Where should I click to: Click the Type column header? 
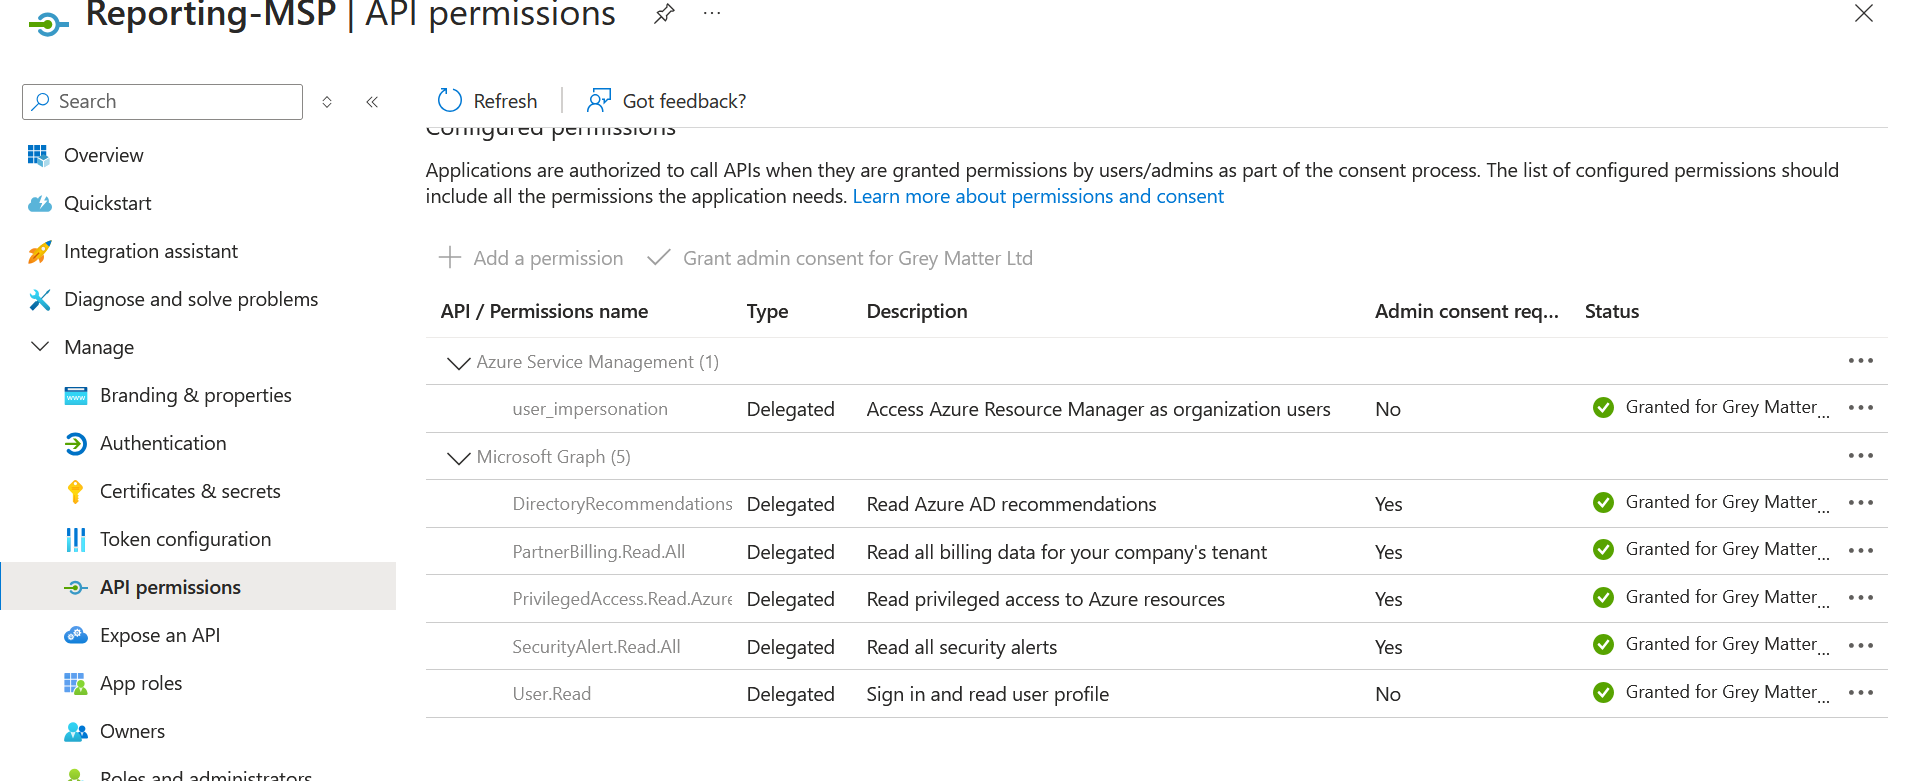(x=767, y=311)
